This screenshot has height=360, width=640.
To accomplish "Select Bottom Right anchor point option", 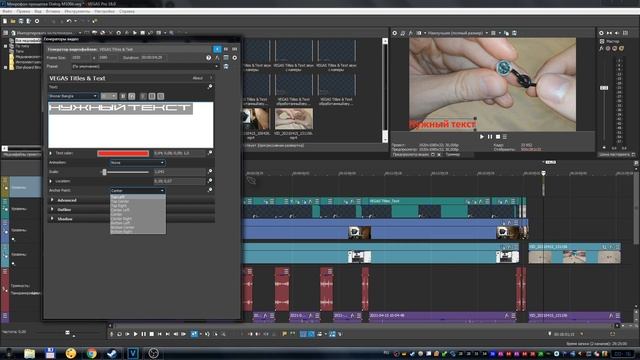I will (x=138, y=231).
